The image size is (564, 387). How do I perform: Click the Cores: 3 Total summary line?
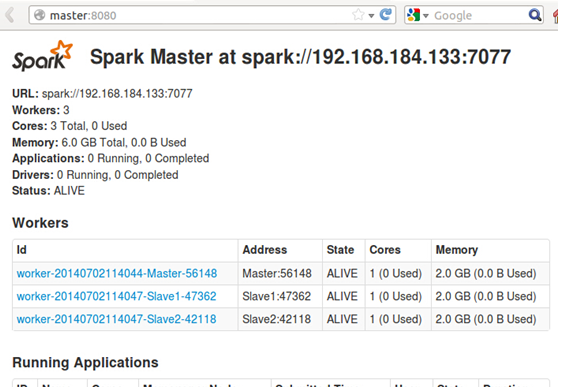pyautogui.click(x=70, y=126)
